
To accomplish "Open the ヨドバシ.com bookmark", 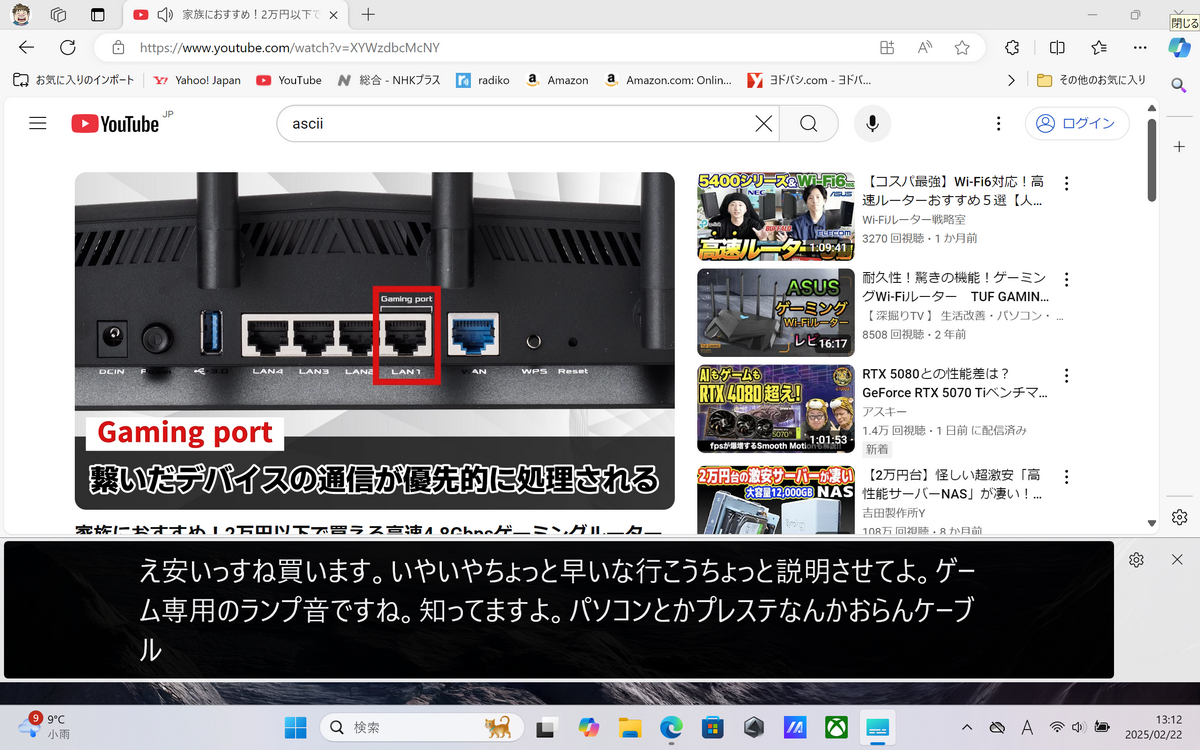I will click(809, 80).
